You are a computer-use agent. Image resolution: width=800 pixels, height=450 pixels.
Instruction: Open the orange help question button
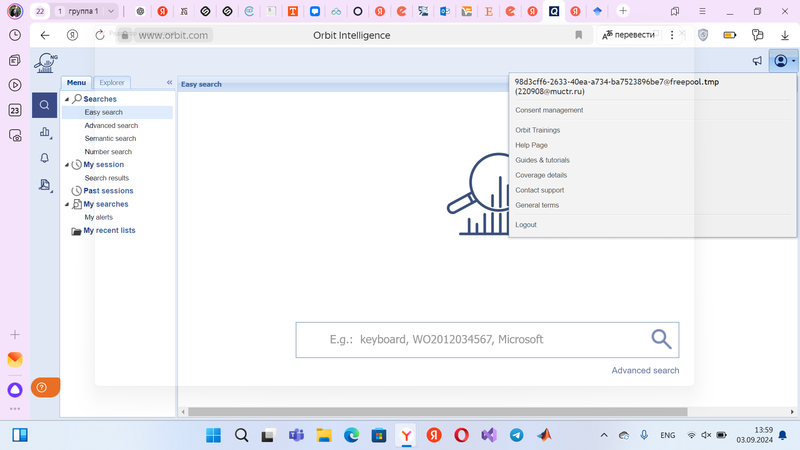(45, 388)
